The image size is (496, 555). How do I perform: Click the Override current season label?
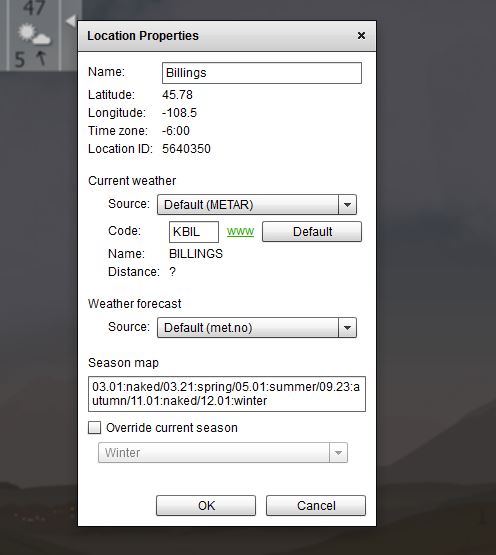[x=172, y=428]
